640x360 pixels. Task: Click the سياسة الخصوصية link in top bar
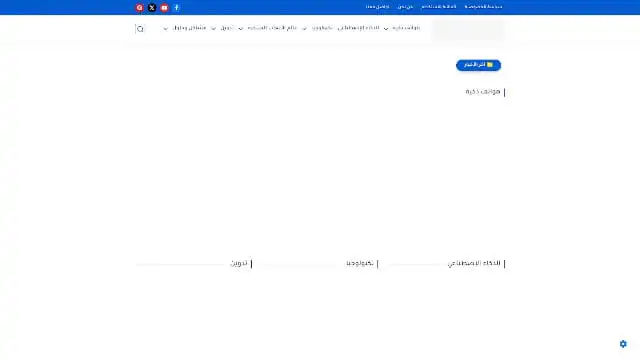[x=483, y=7]
